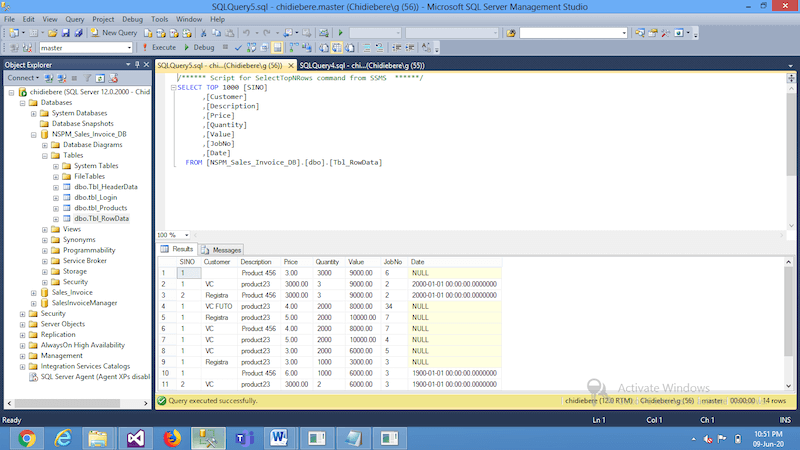The width and height of the screenshot is (800, 450).
Task: Open the Tools menu
Action: (x=159, y=19)
